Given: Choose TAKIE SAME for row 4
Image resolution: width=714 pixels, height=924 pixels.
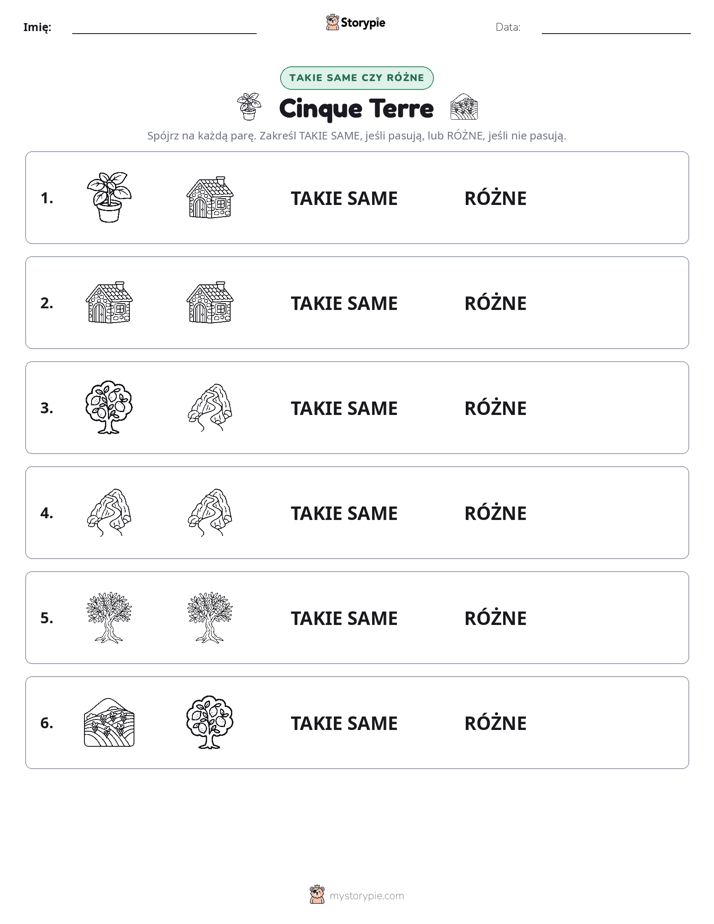Looking at the screenshot, I should [x=344, y=513].
